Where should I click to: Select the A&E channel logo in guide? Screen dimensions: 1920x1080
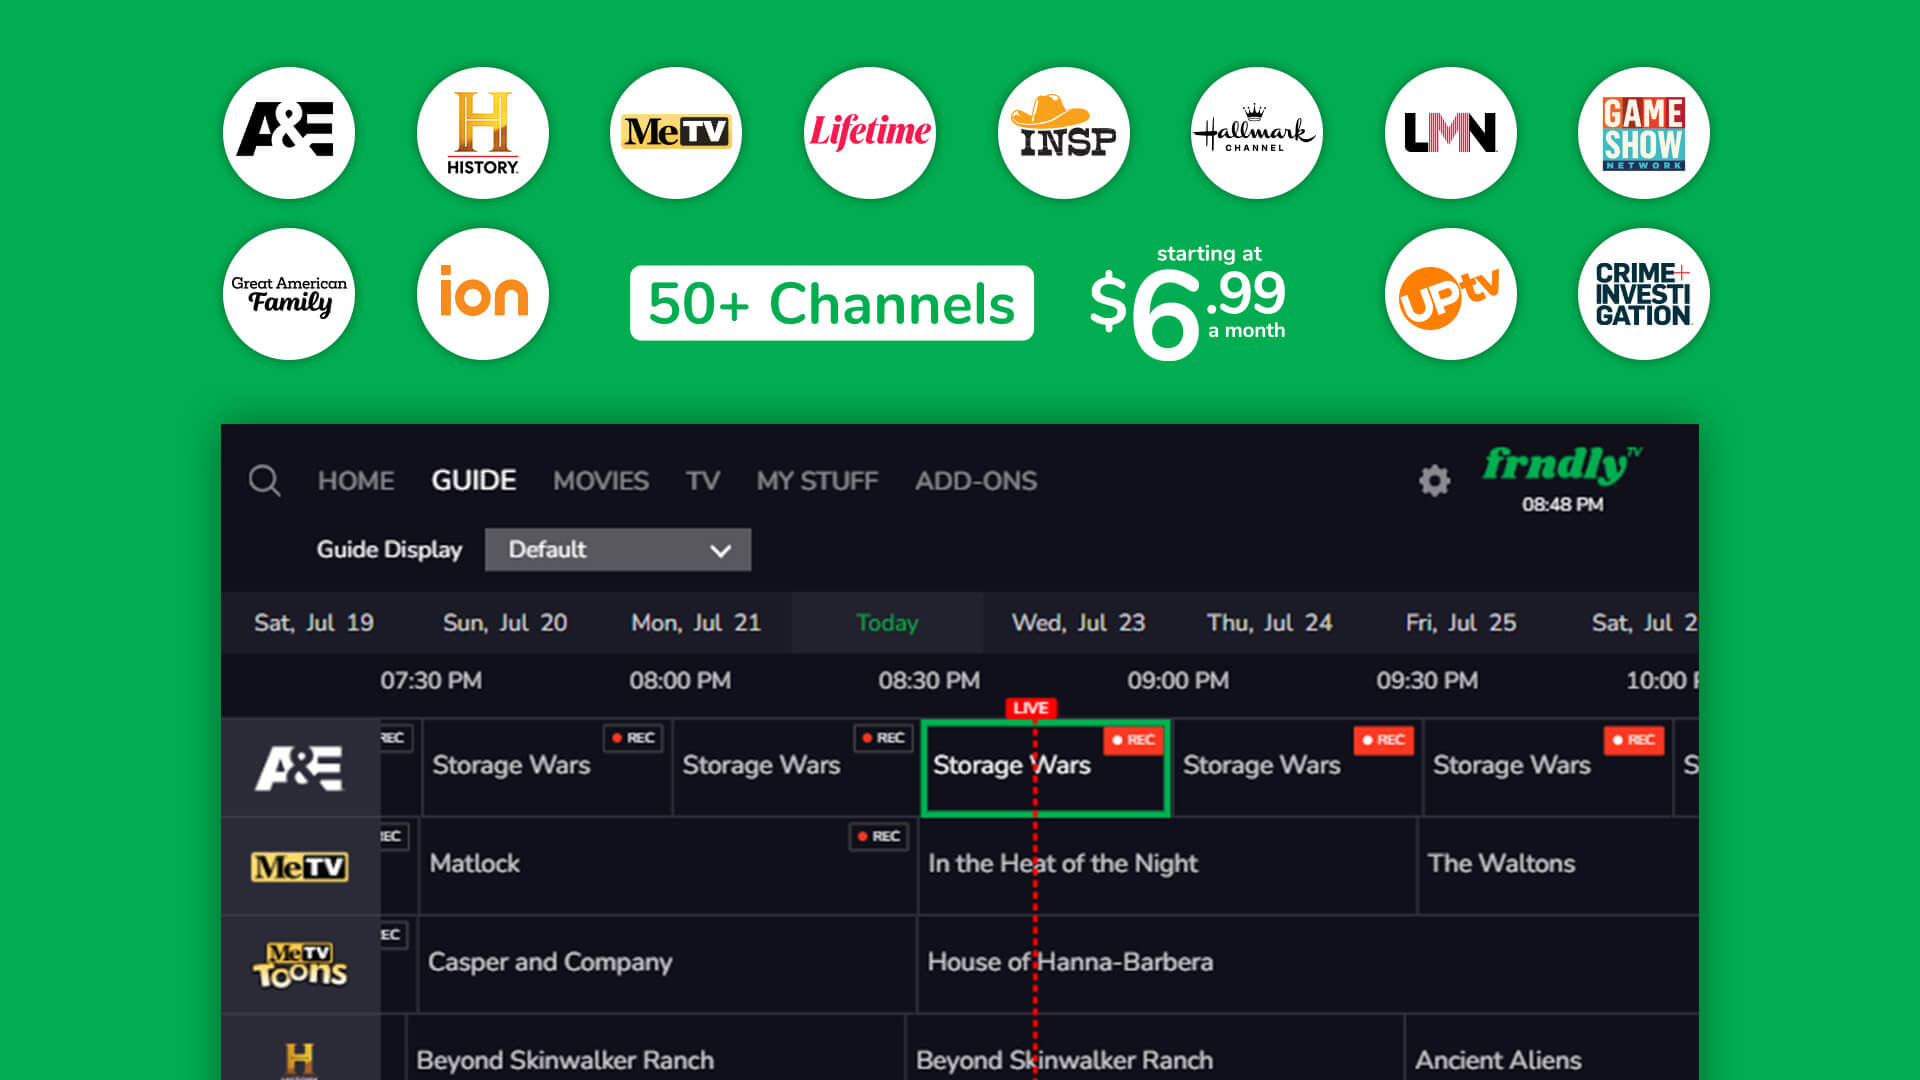pos(299,768)
